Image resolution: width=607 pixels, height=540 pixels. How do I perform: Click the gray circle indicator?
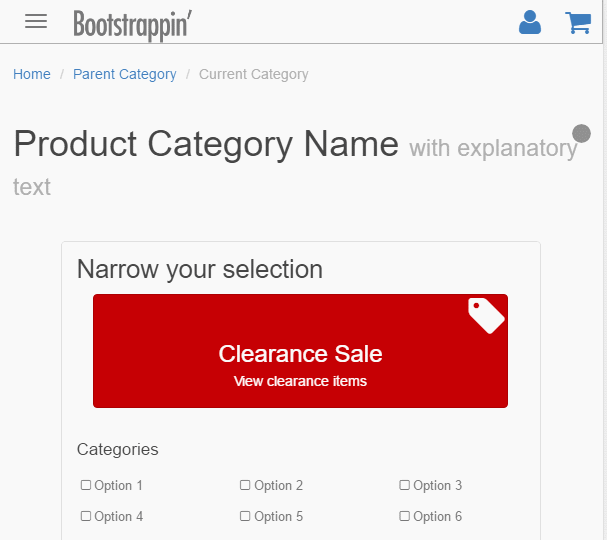pyautogui.click(x=581, y=133)
